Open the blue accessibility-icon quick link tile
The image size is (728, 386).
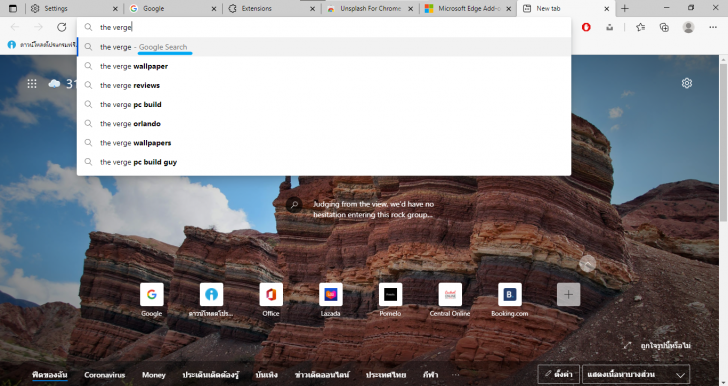(211, 294)
